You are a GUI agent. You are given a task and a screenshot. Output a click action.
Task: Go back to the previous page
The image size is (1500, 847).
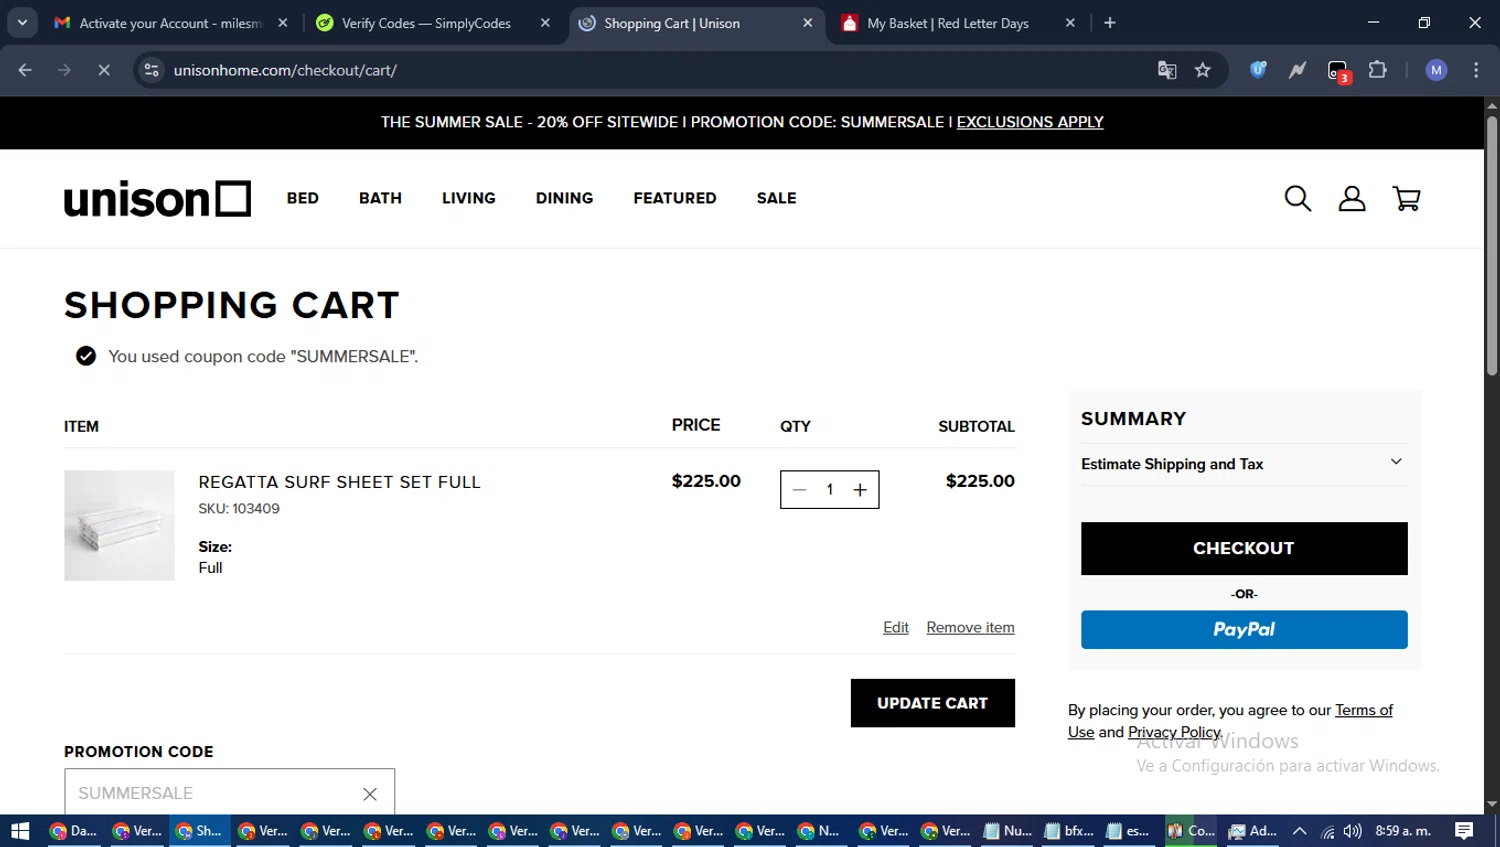point(25,70)
